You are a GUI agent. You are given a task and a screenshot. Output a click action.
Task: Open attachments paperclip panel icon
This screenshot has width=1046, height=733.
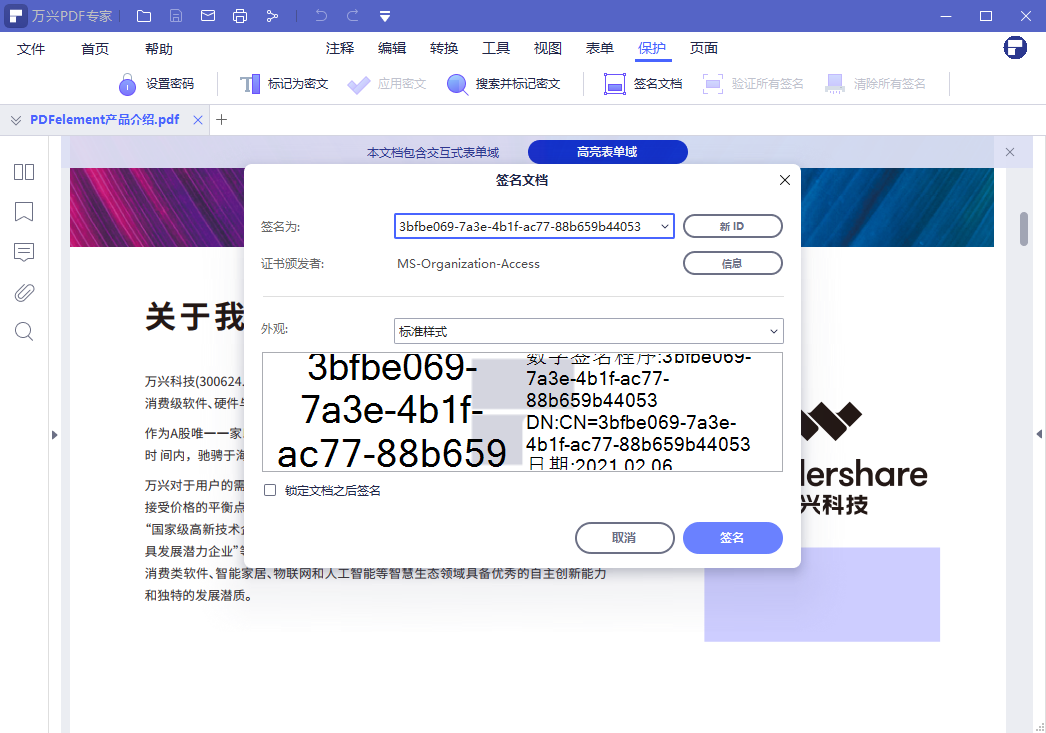point(24,292)
